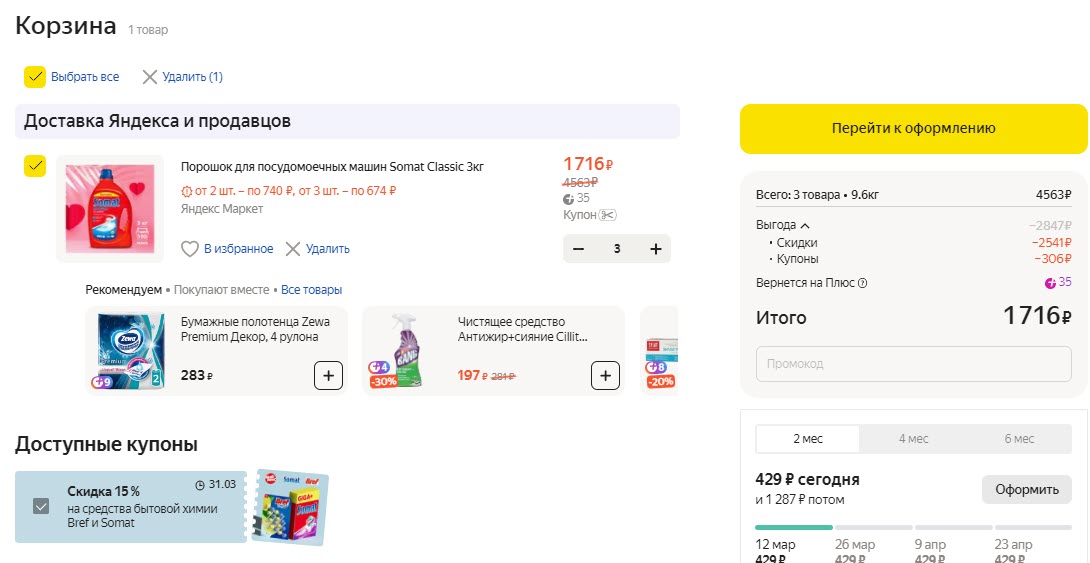Increase Somat quantity with the plus icon
Image resolution: width=1090 pixels, height=563 pixels.
pos(655,249)
